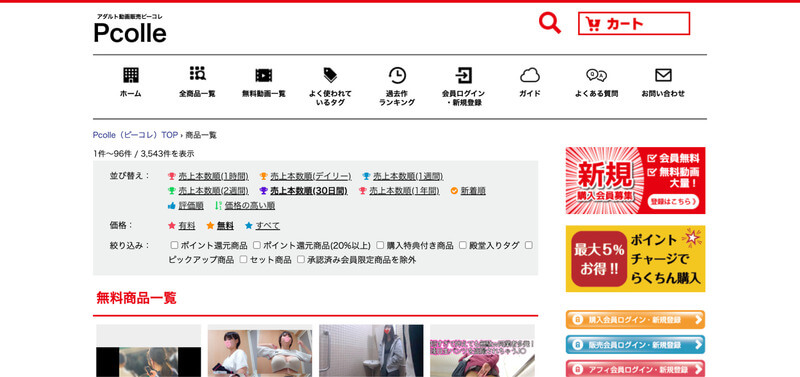Check the ポイント還元商品 checkbox
This screenshot has width=800, height=377.
pos(174,245)
